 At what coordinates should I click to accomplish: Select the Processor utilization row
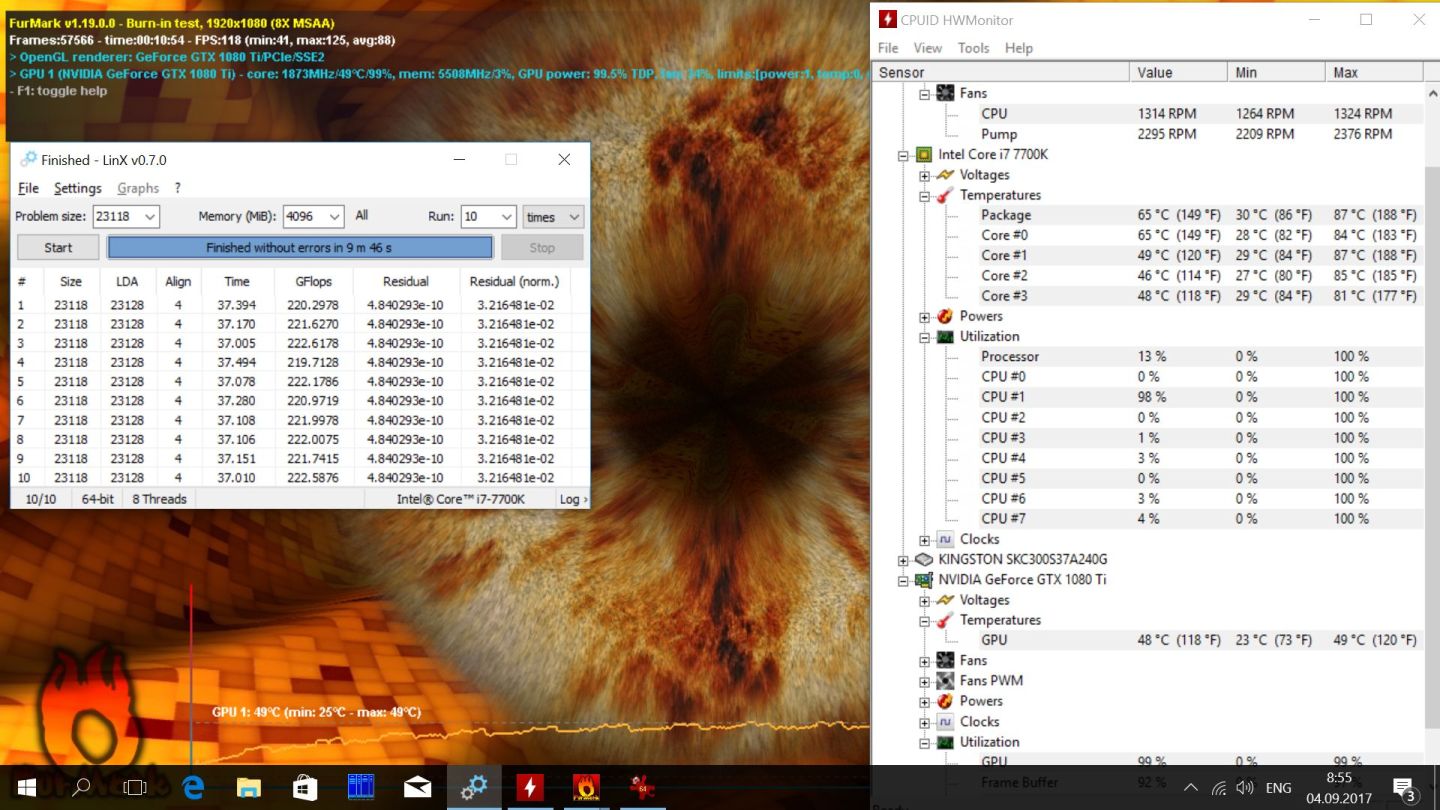click(x=1148, y=357)
